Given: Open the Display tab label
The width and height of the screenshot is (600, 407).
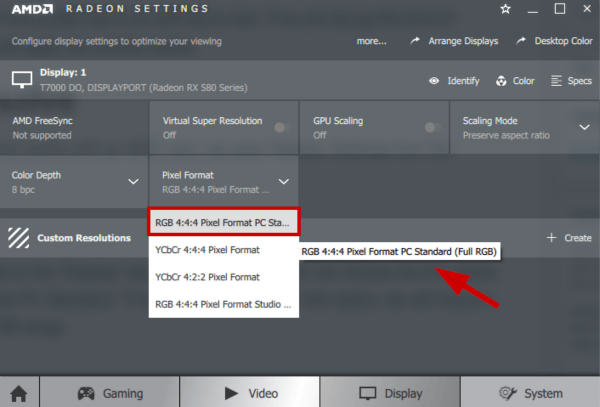Looking at the screenshot, I should click(x=403, y=394).
